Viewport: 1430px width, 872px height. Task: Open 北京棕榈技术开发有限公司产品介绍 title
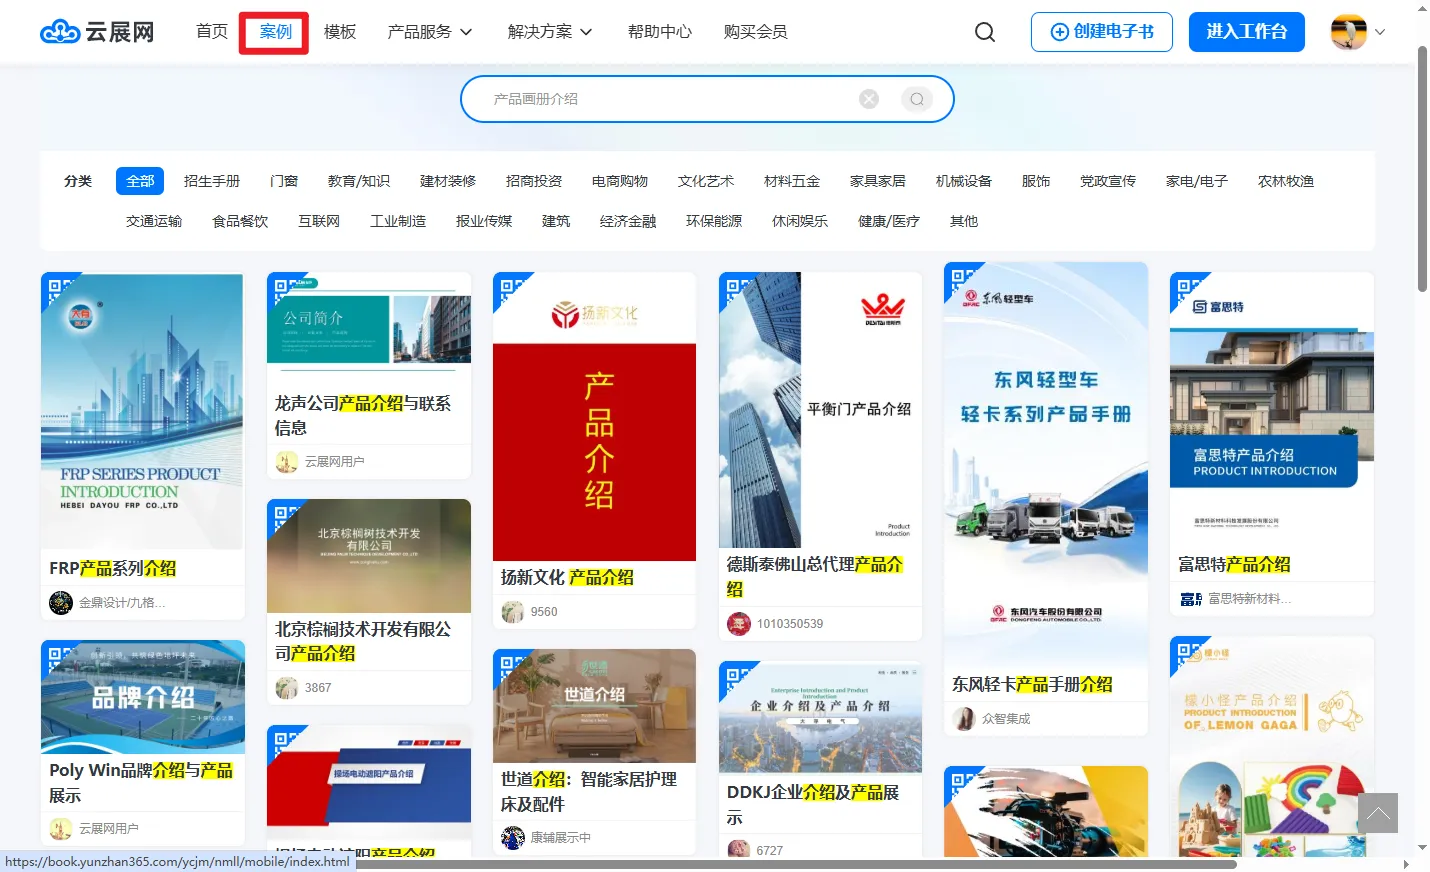coord(363,641)
